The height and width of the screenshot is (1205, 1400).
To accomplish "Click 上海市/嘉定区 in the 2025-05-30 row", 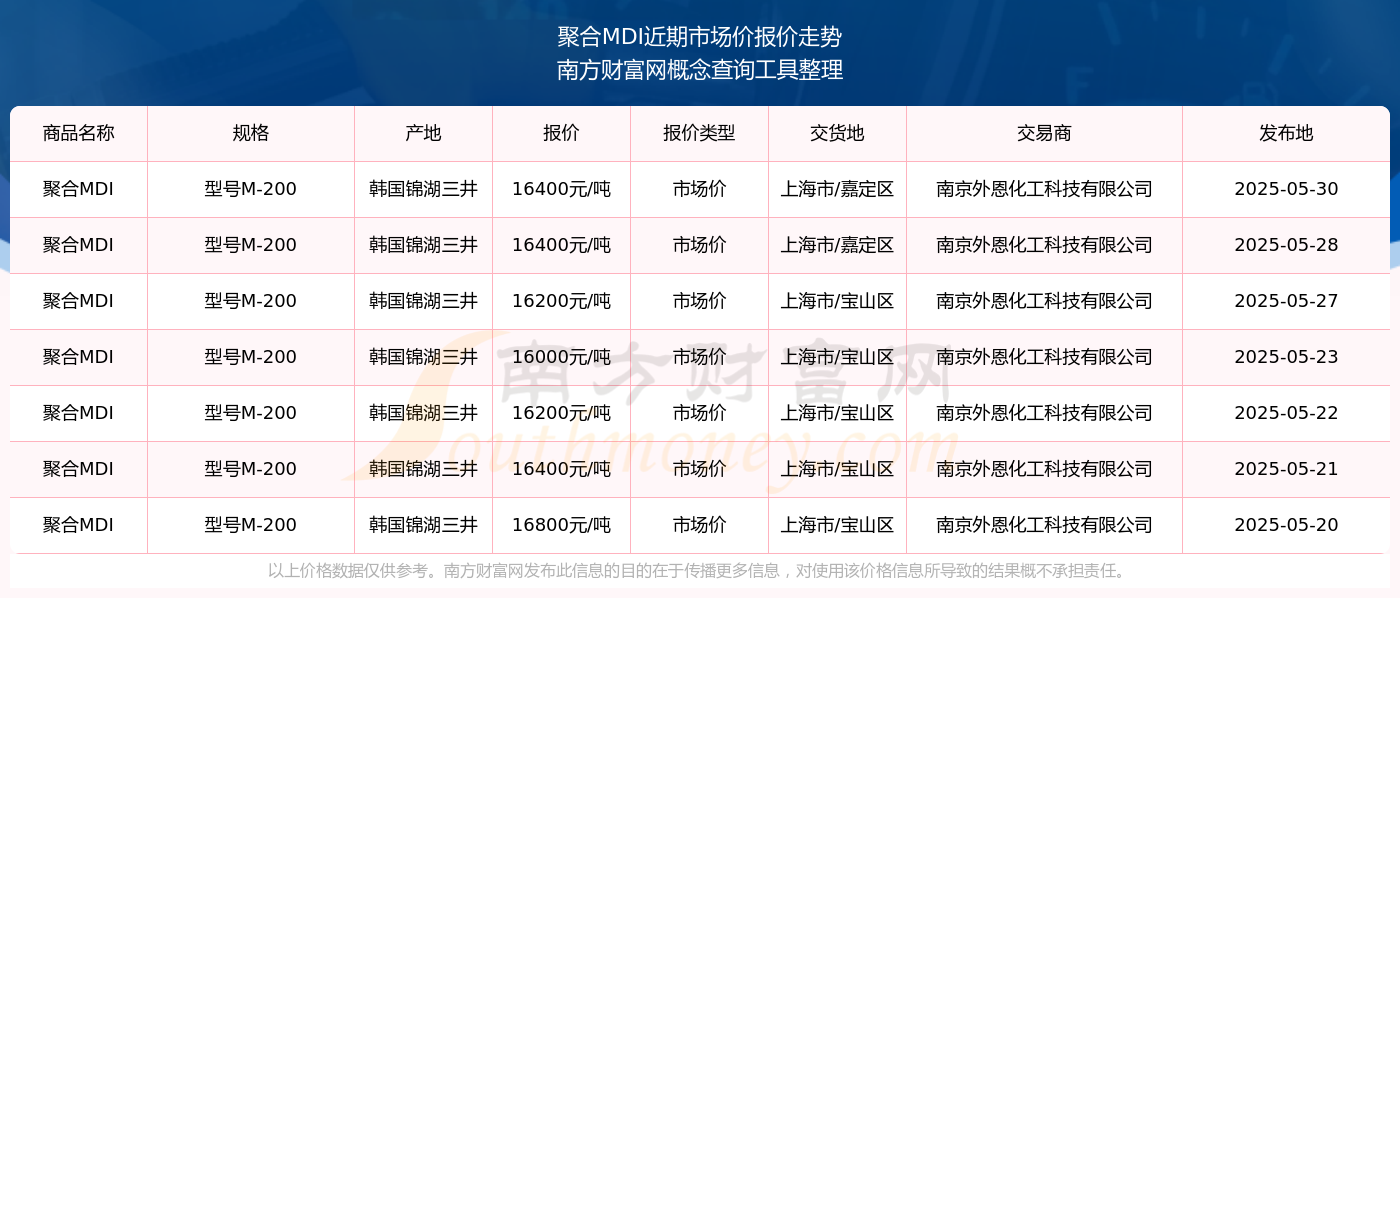I will (x=838, y=189).
